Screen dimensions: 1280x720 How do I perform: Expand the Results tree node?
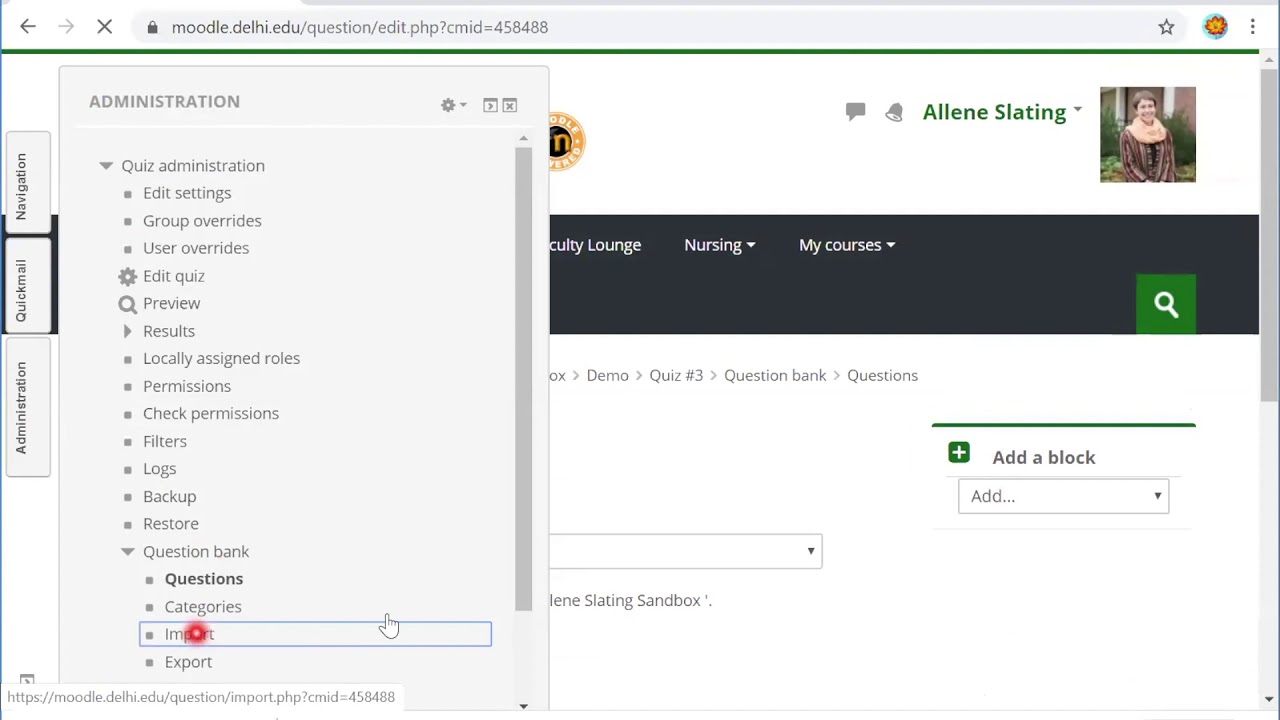click(x=127, y=331)
